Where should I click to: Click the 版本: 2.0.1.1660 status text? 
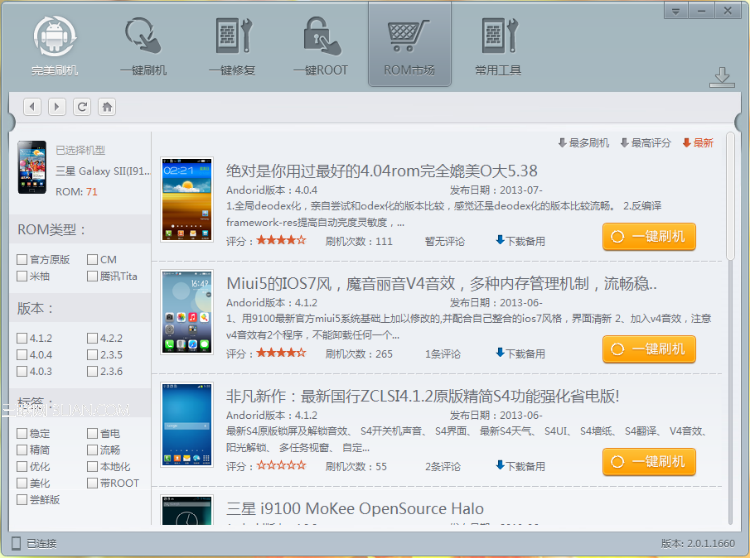pyautogui.click(x=697, y=543)
